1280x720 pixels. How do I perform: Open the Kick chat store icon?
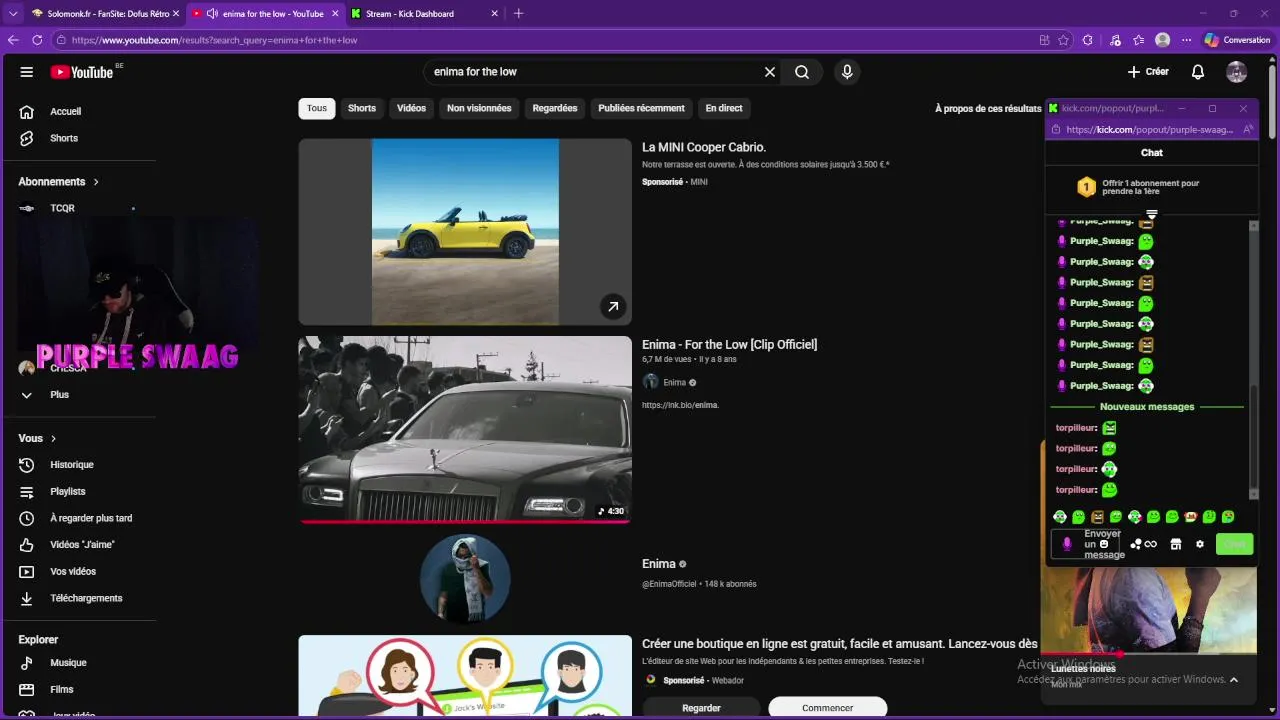(x=1176, y=544)
